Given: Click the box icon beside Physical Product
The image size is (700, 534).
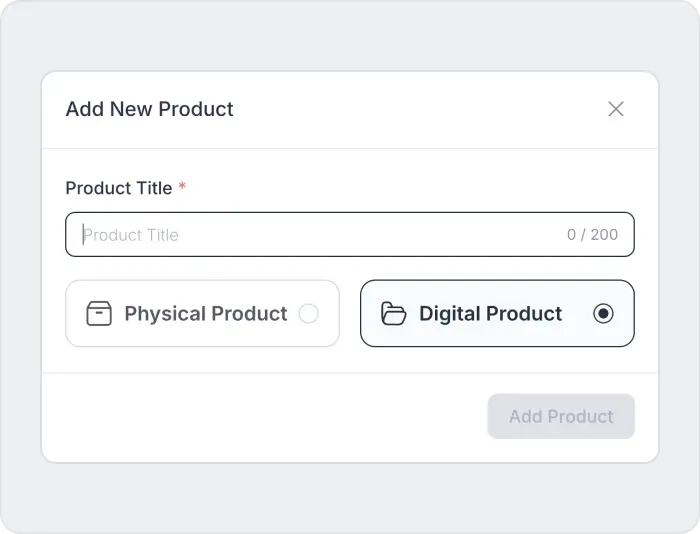Looking at the screenshot, I should [x=99, y=314].
